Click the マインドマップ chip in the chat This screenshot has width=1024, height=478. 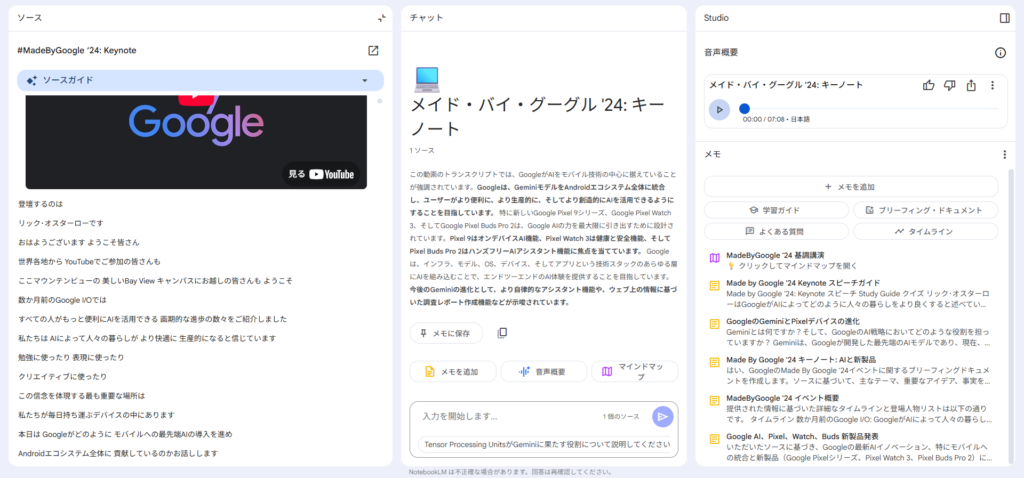tap(635, 372)
